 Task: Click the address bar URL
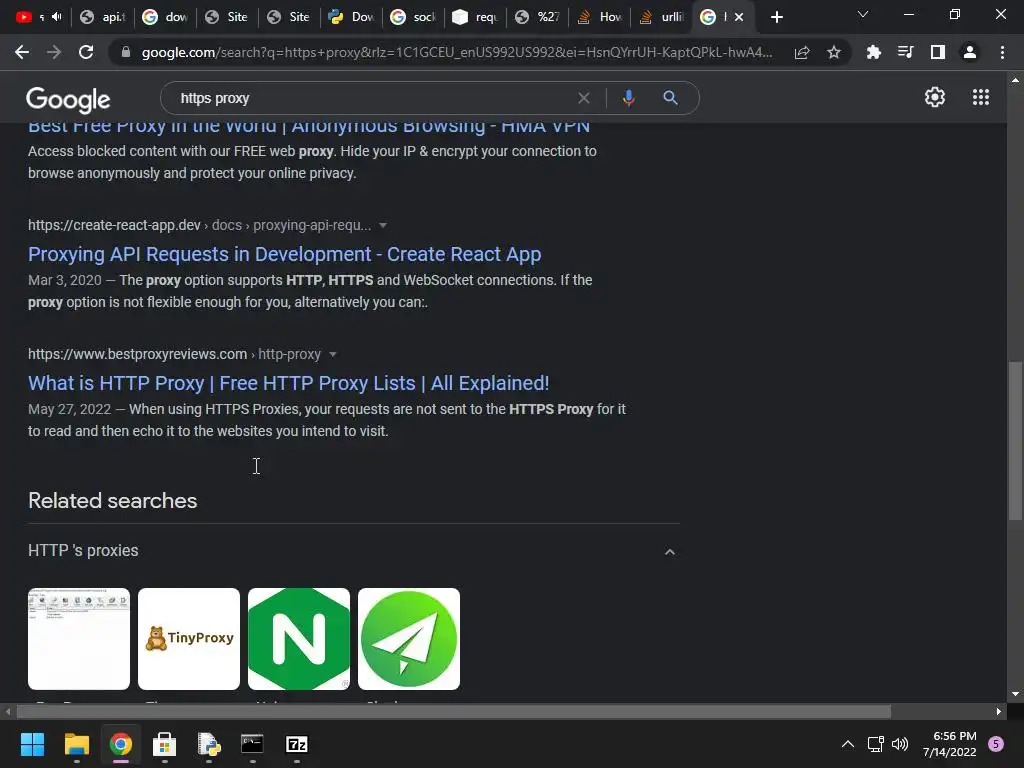[x=456, y=52]
